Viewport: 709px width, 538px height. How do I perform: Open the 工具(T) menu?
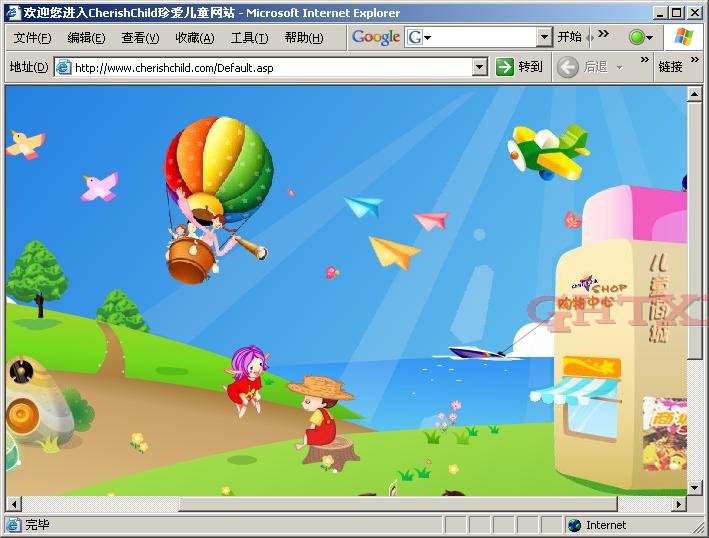point(249,38)
